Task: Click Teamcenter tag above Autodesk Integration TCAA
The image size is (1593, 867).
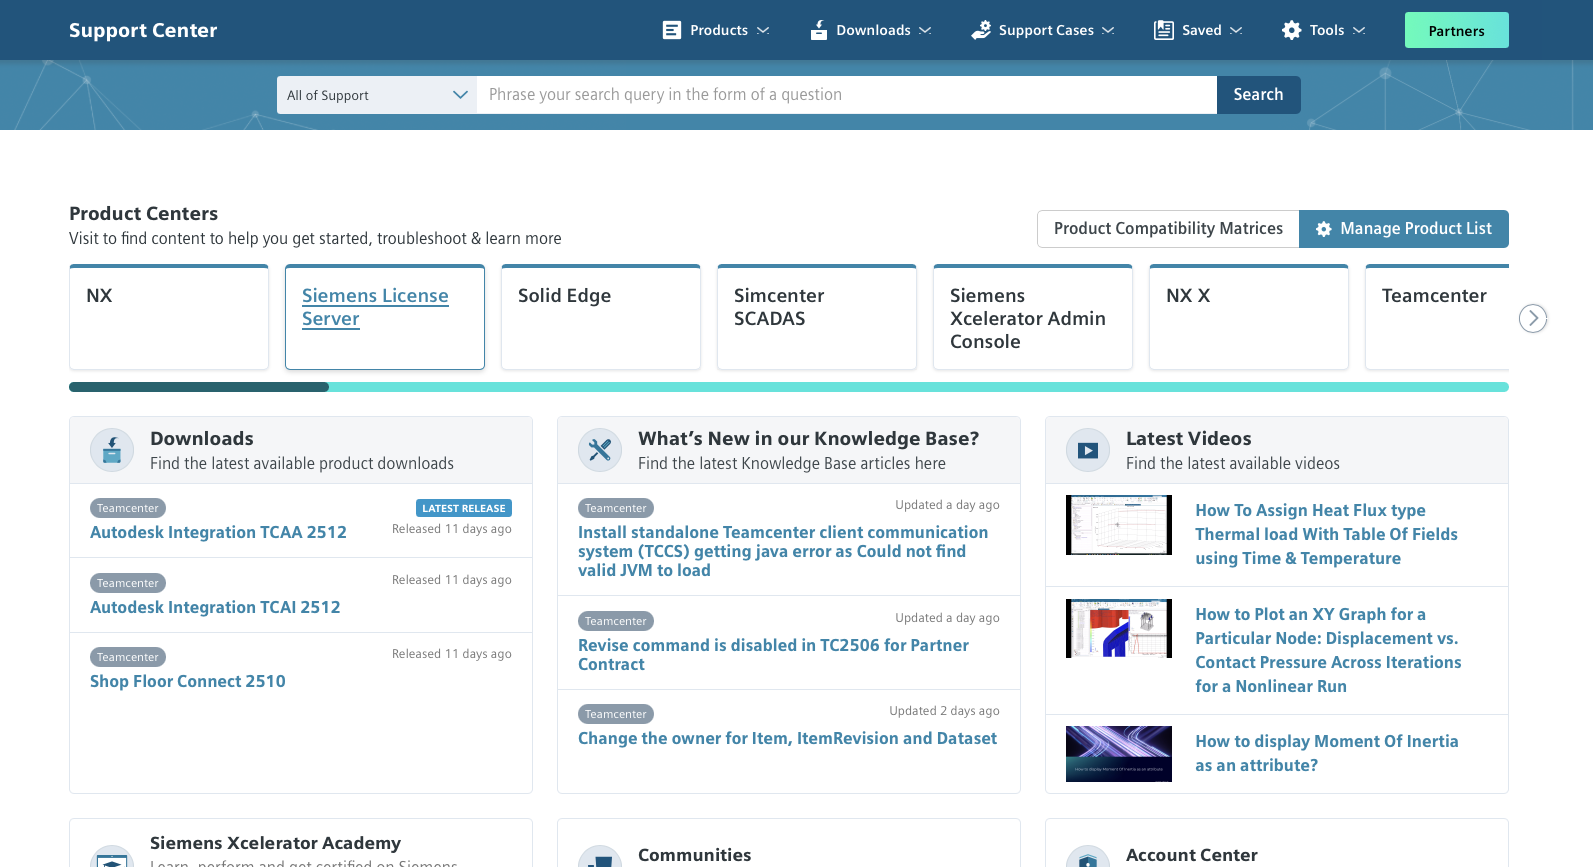Action: pos(128,509)
